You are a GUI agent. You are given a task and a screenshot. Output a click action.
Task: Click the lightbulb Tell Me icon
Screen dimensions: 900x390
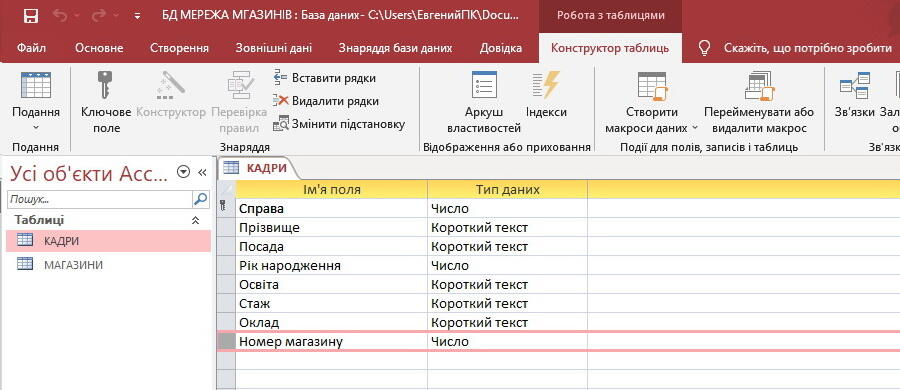tap(705, 48)
